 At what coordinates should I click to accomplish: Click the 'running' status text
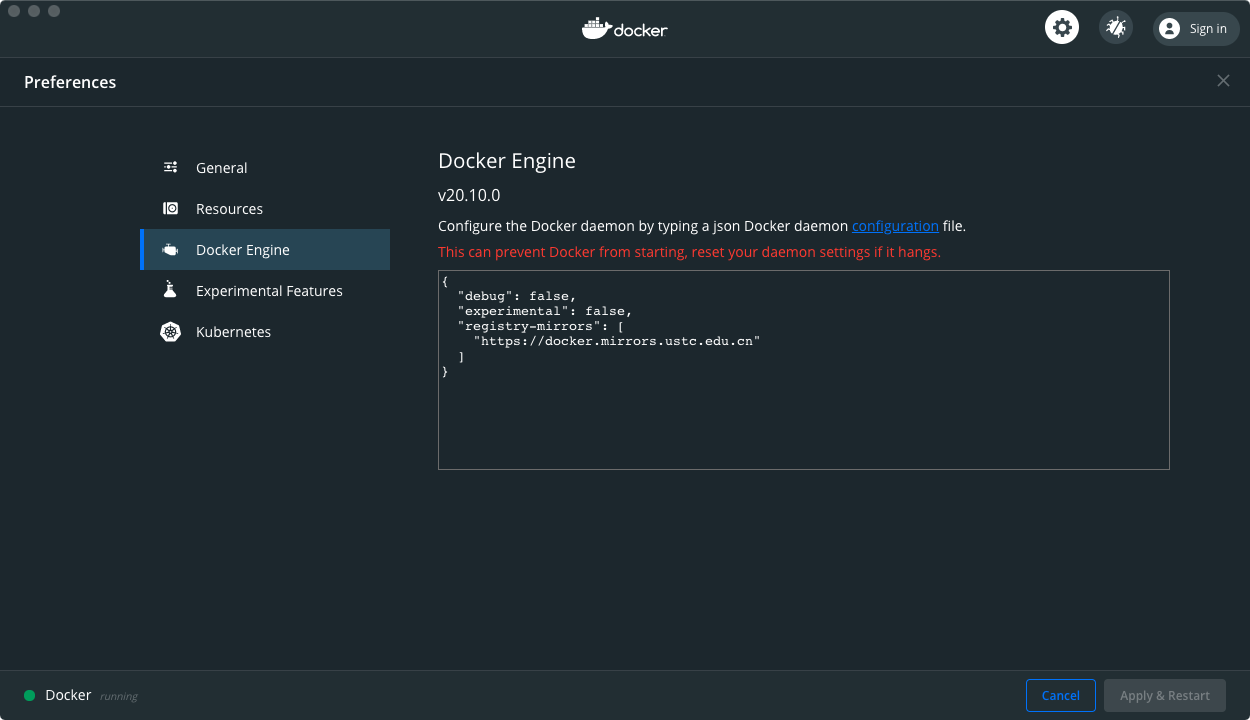pos(119,696)
